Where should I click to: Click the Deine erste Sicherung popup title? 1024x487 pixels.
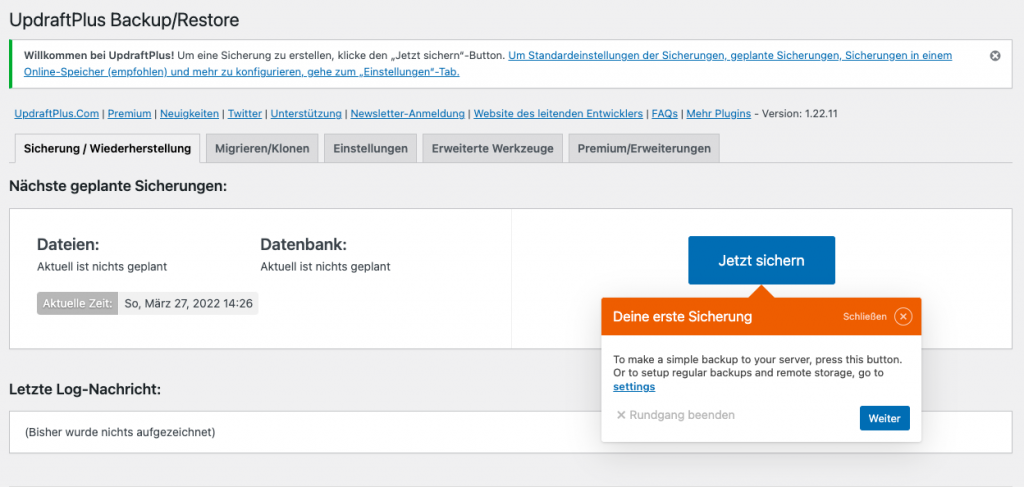pos(682,317)
